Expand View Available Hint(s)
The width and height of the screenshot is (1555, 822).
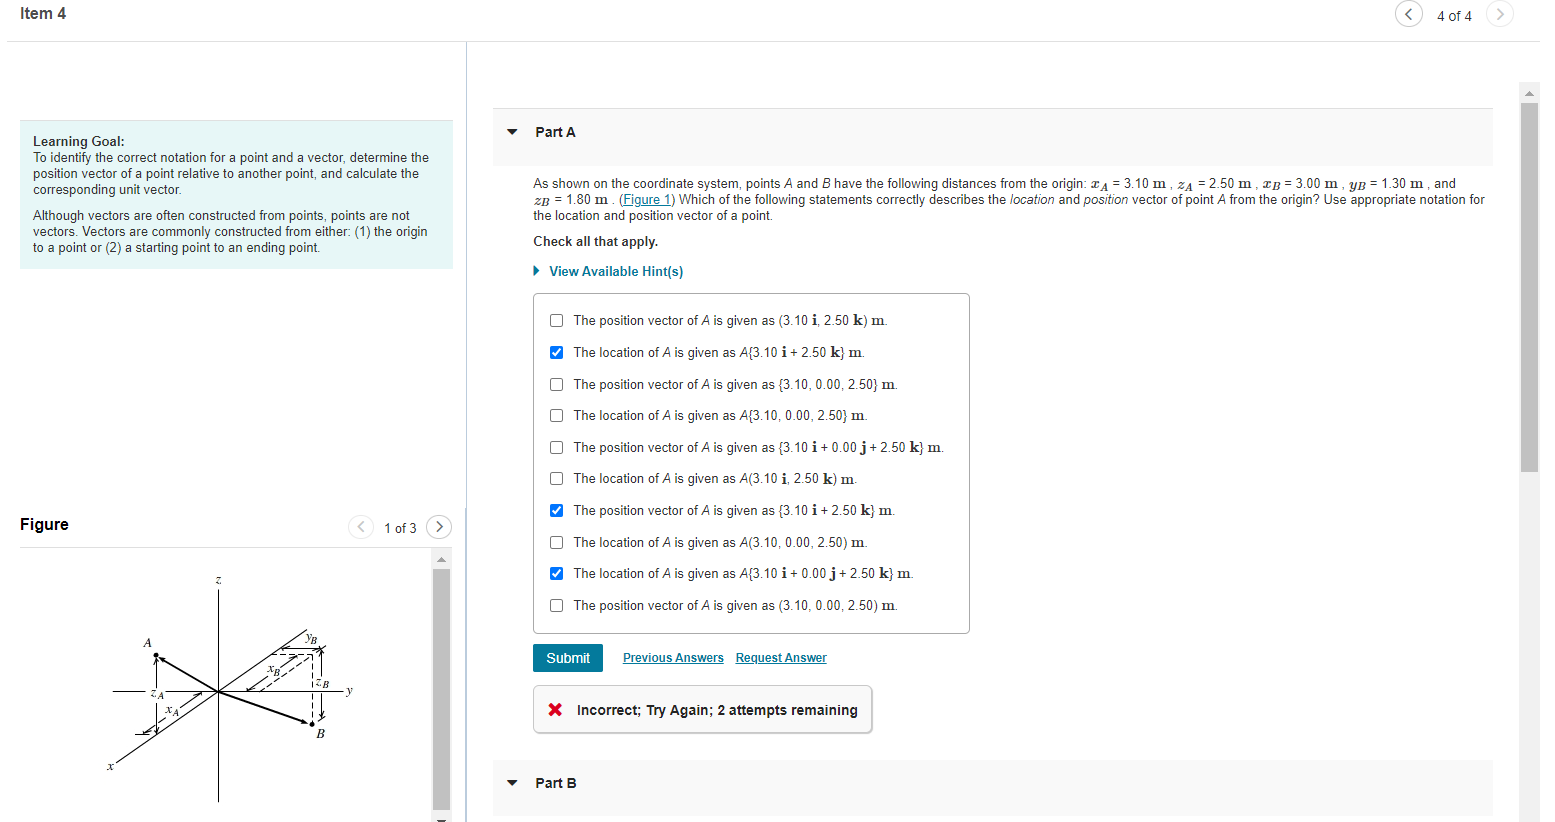coord(615,271)
